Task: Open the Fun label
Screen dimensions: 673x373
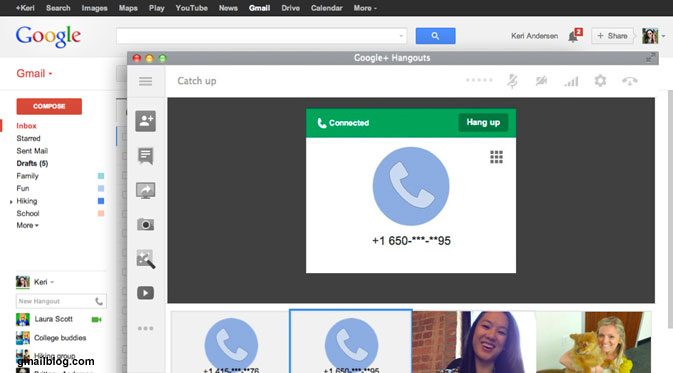Action: tap(23, 188)
